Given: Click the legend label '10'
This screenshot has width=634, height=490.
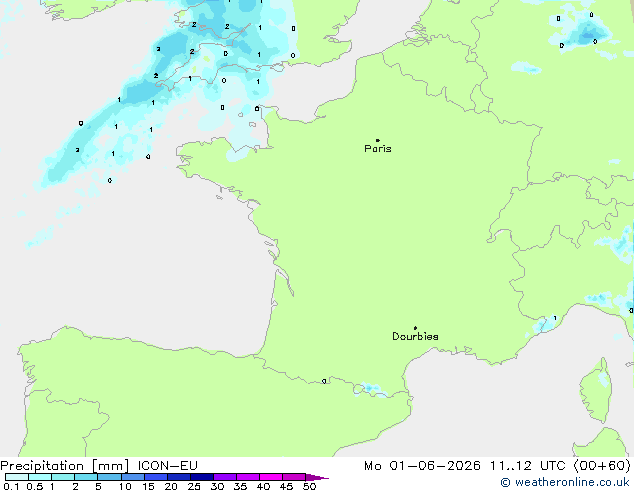Looking at the screenshot, I should point(125,486).
